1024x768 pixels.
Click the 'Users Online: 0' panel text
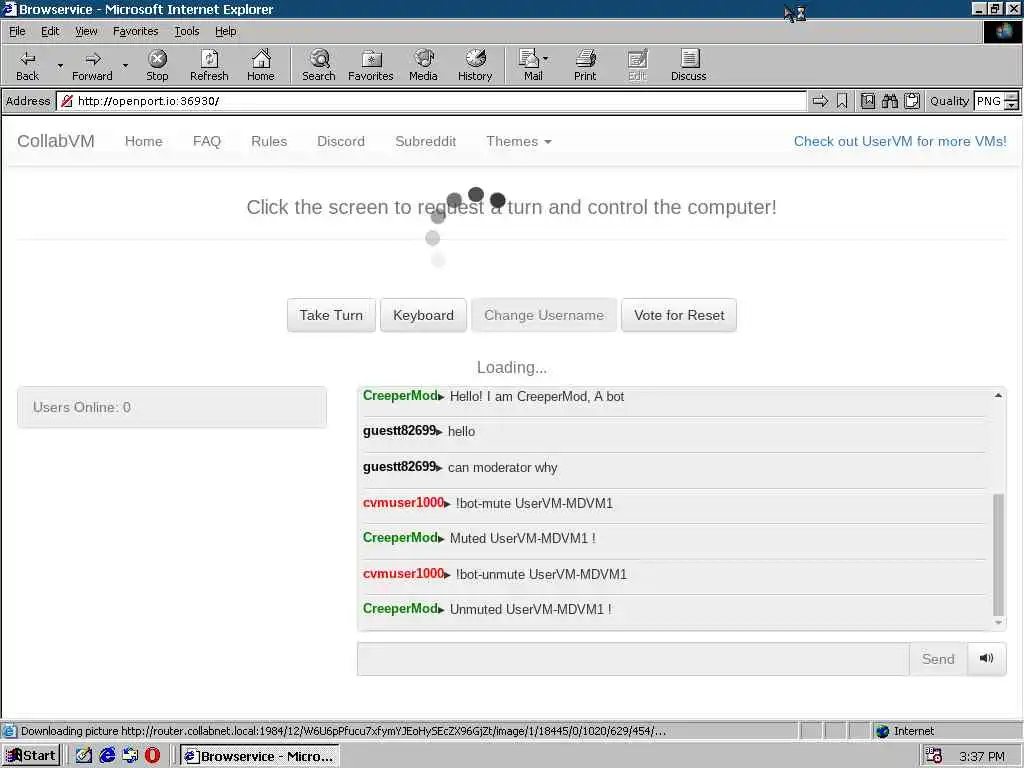(82, 407)
